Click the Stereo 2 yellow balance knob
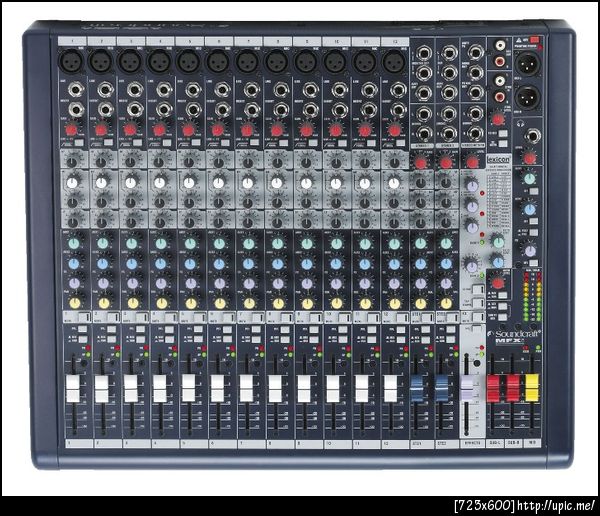 pyautogui.click(x=446, y=304)
